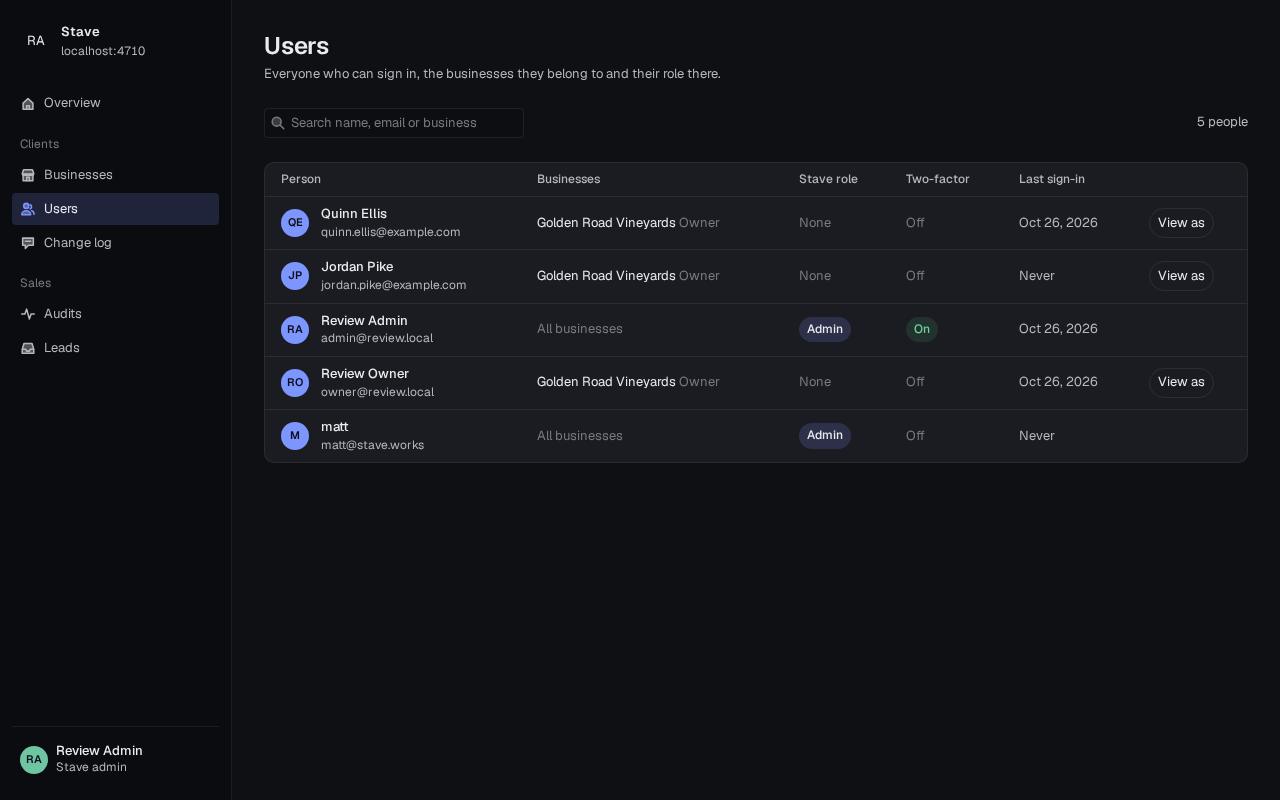Click owner@review.local email
Image resolution: width=1280 pixels, height=800 pixels.
[377, 392]
